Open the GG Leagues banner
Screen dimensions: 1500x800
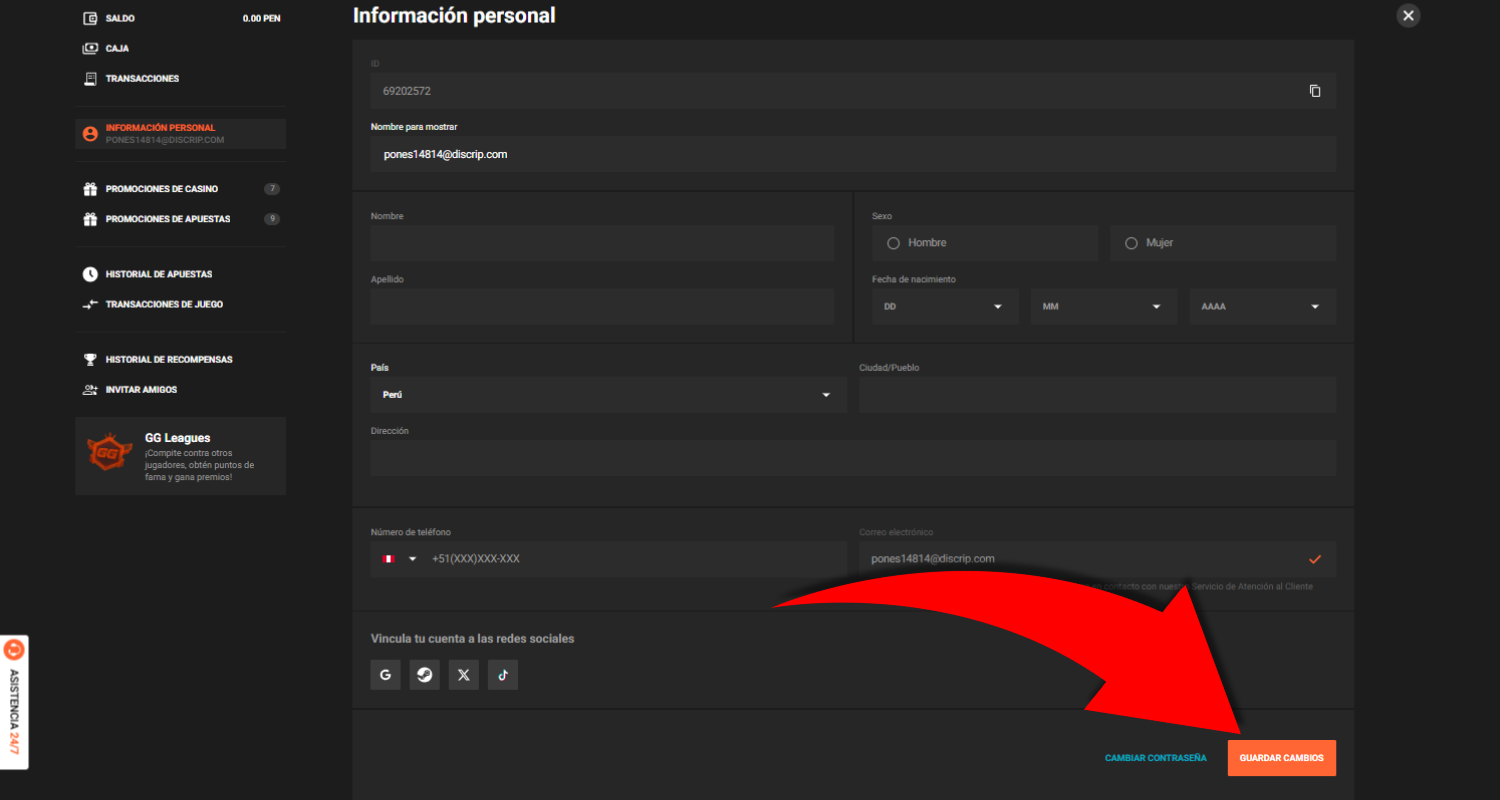180,456
